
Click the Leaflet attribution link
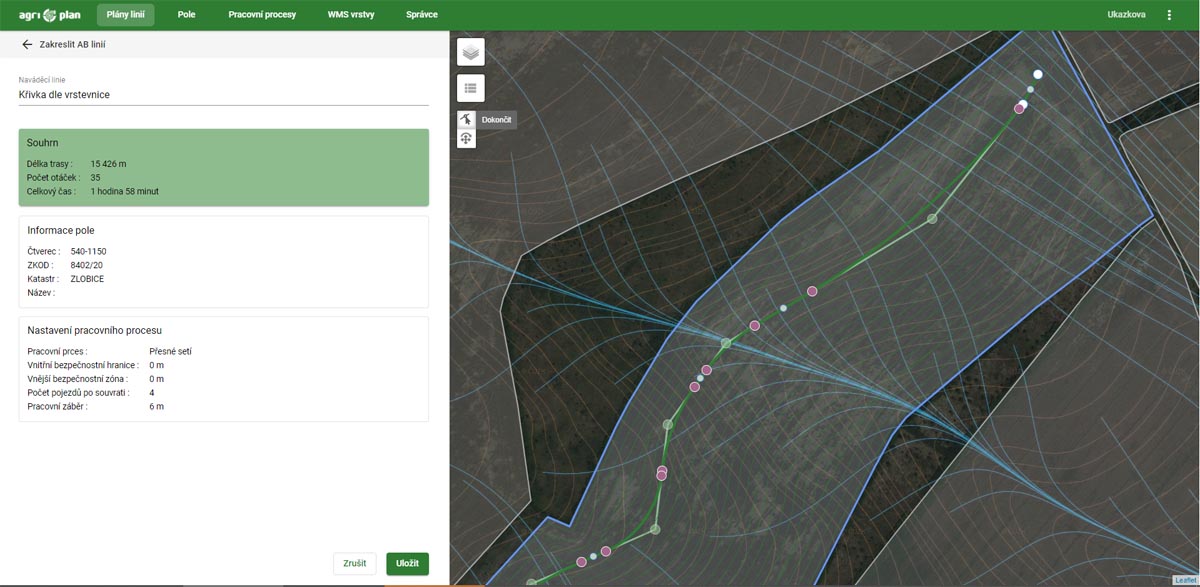[1186, 581]
